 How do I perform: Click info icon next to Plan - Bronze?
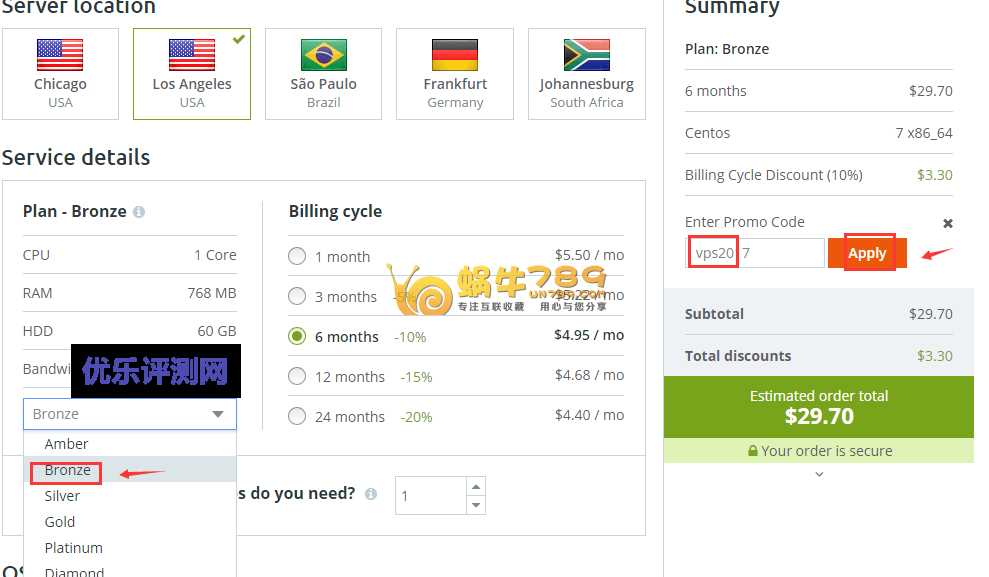[x=139, y=212]
